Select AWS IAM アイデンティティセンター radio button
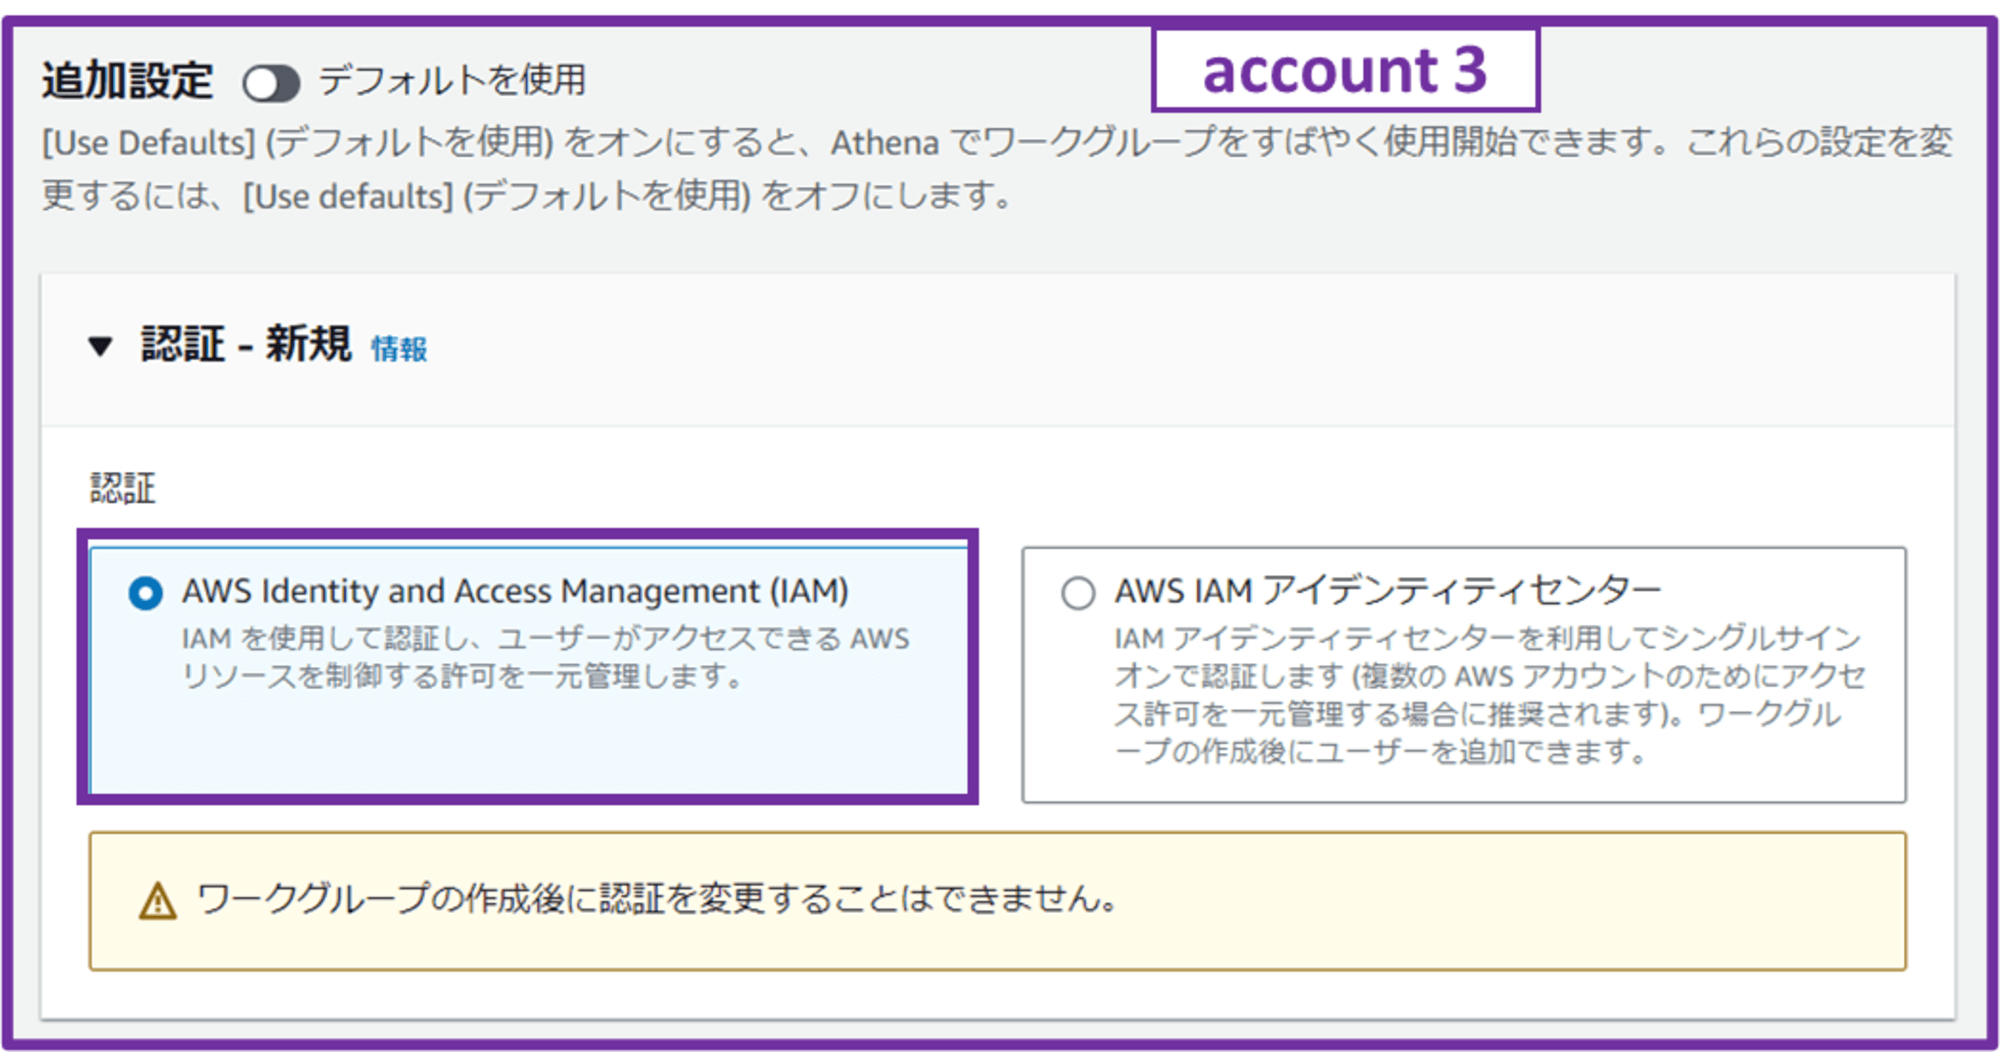Viewport: 2000px width, 1052px height. 1078,593
